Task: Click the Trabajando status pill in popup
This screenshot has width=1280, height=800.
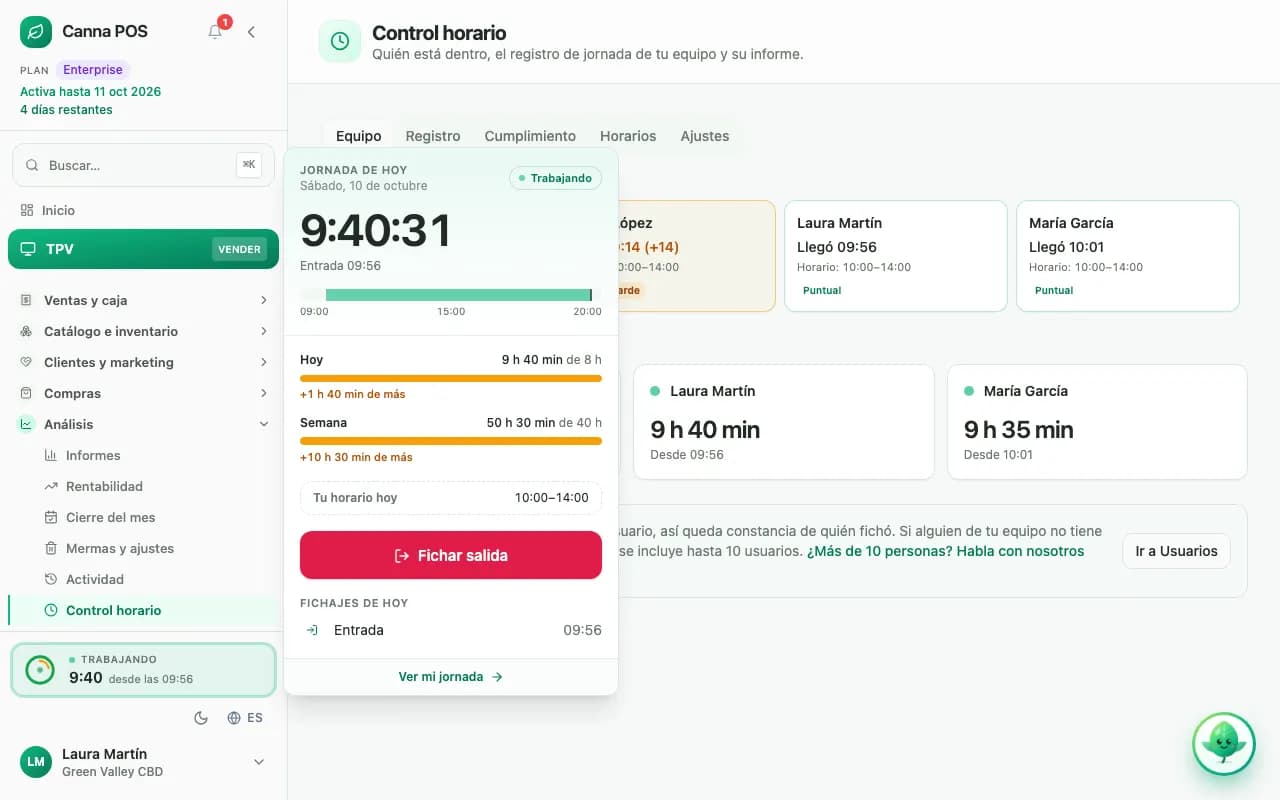Action: pyautogui.click(x=555, y=178)
